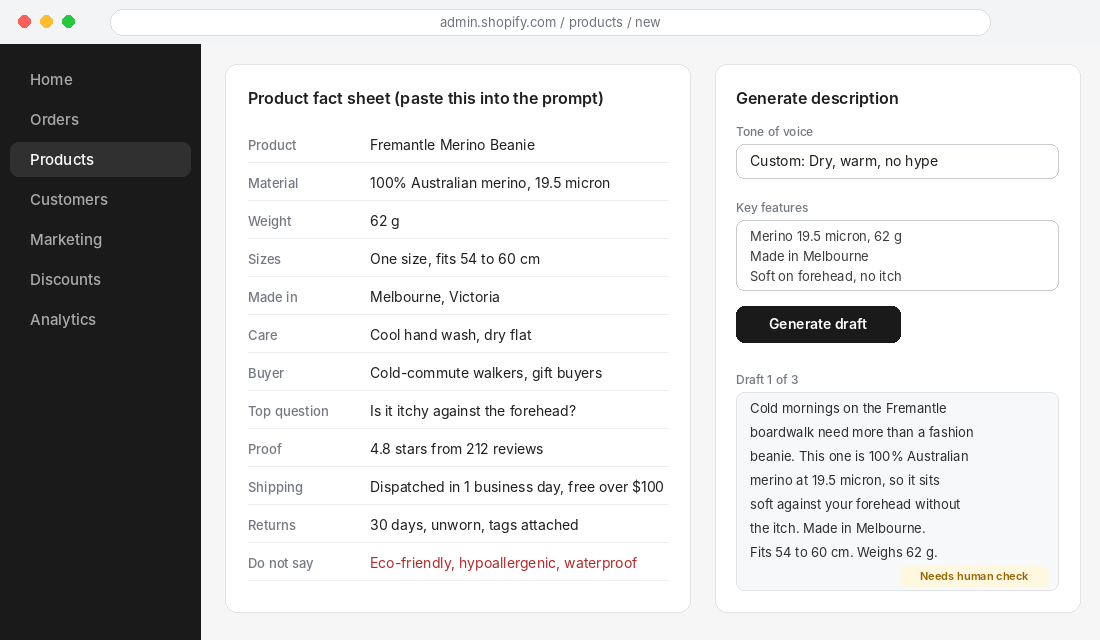The image size is (1100, 640).
Task: Click the Returns row label
Action: click(271, 525)
